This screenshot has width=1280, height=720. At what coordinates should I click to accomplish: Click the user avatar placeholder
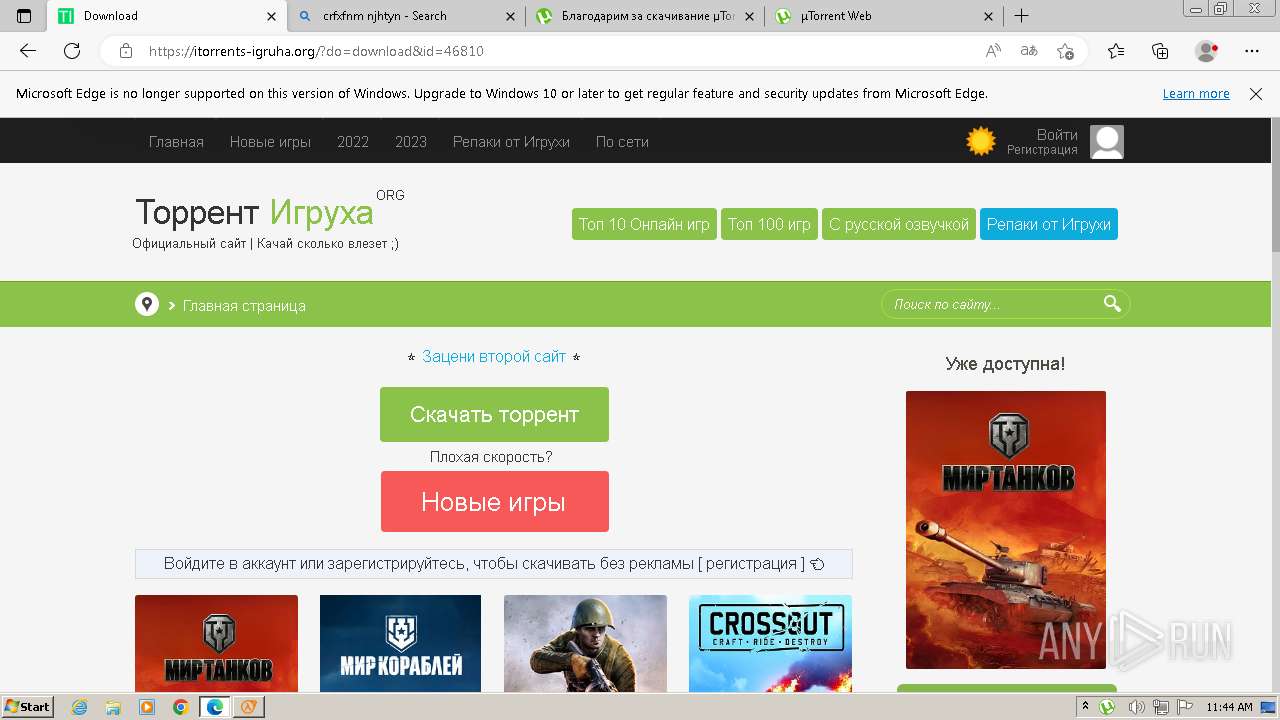pyautogui.click(x=1107, y=142)
